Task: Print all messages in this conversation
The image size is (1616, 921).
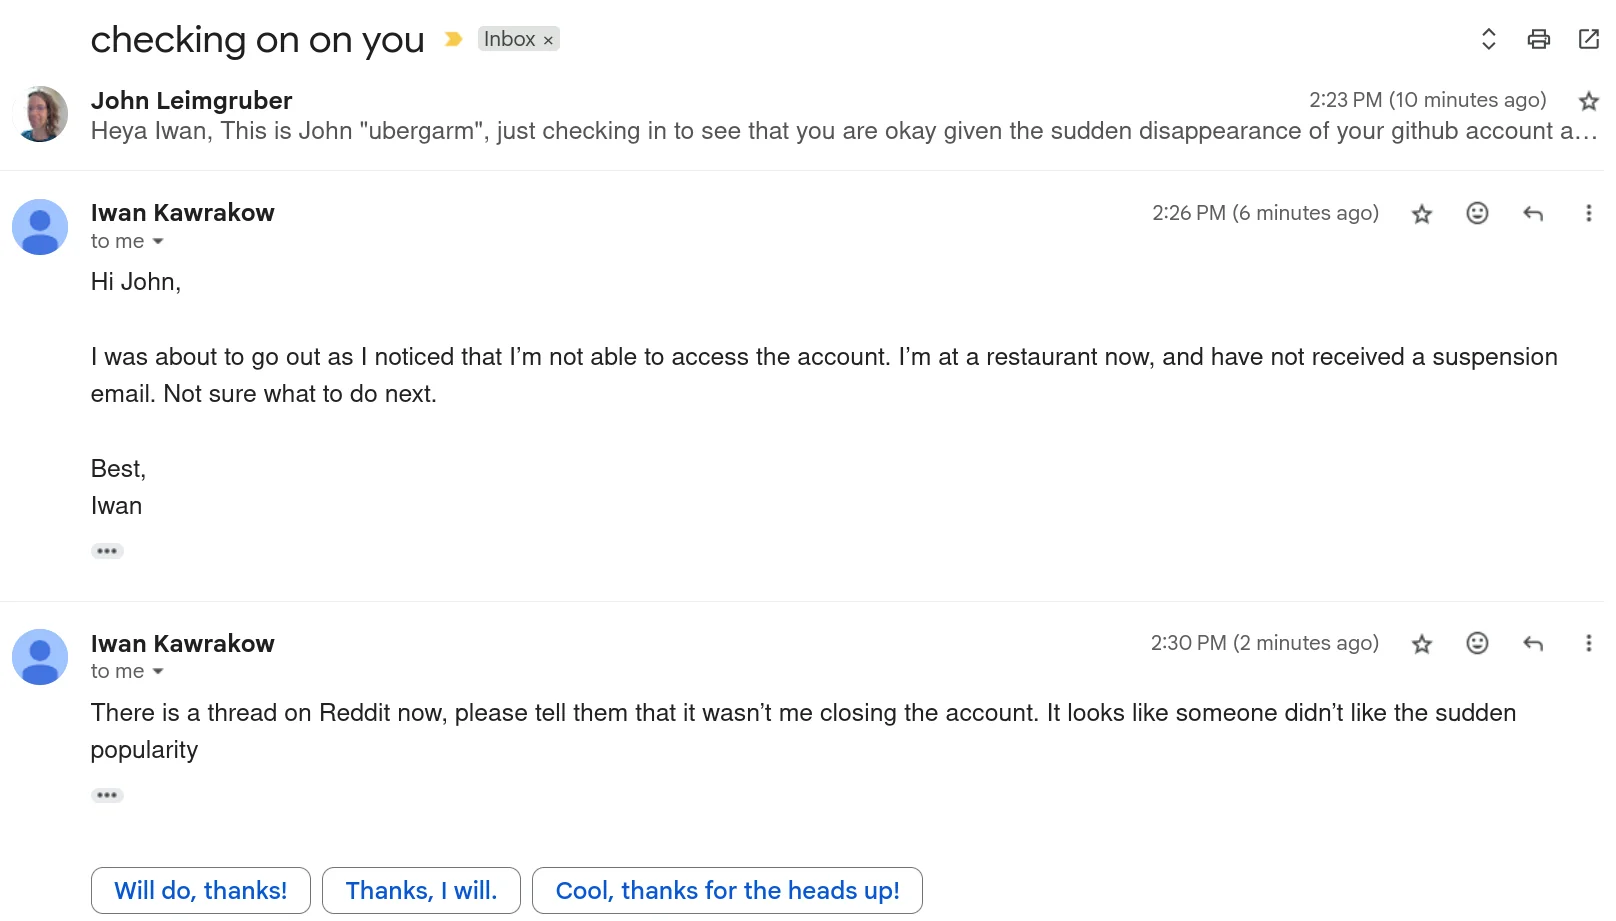Action: pyautogui.click(x=1538, y=39)
